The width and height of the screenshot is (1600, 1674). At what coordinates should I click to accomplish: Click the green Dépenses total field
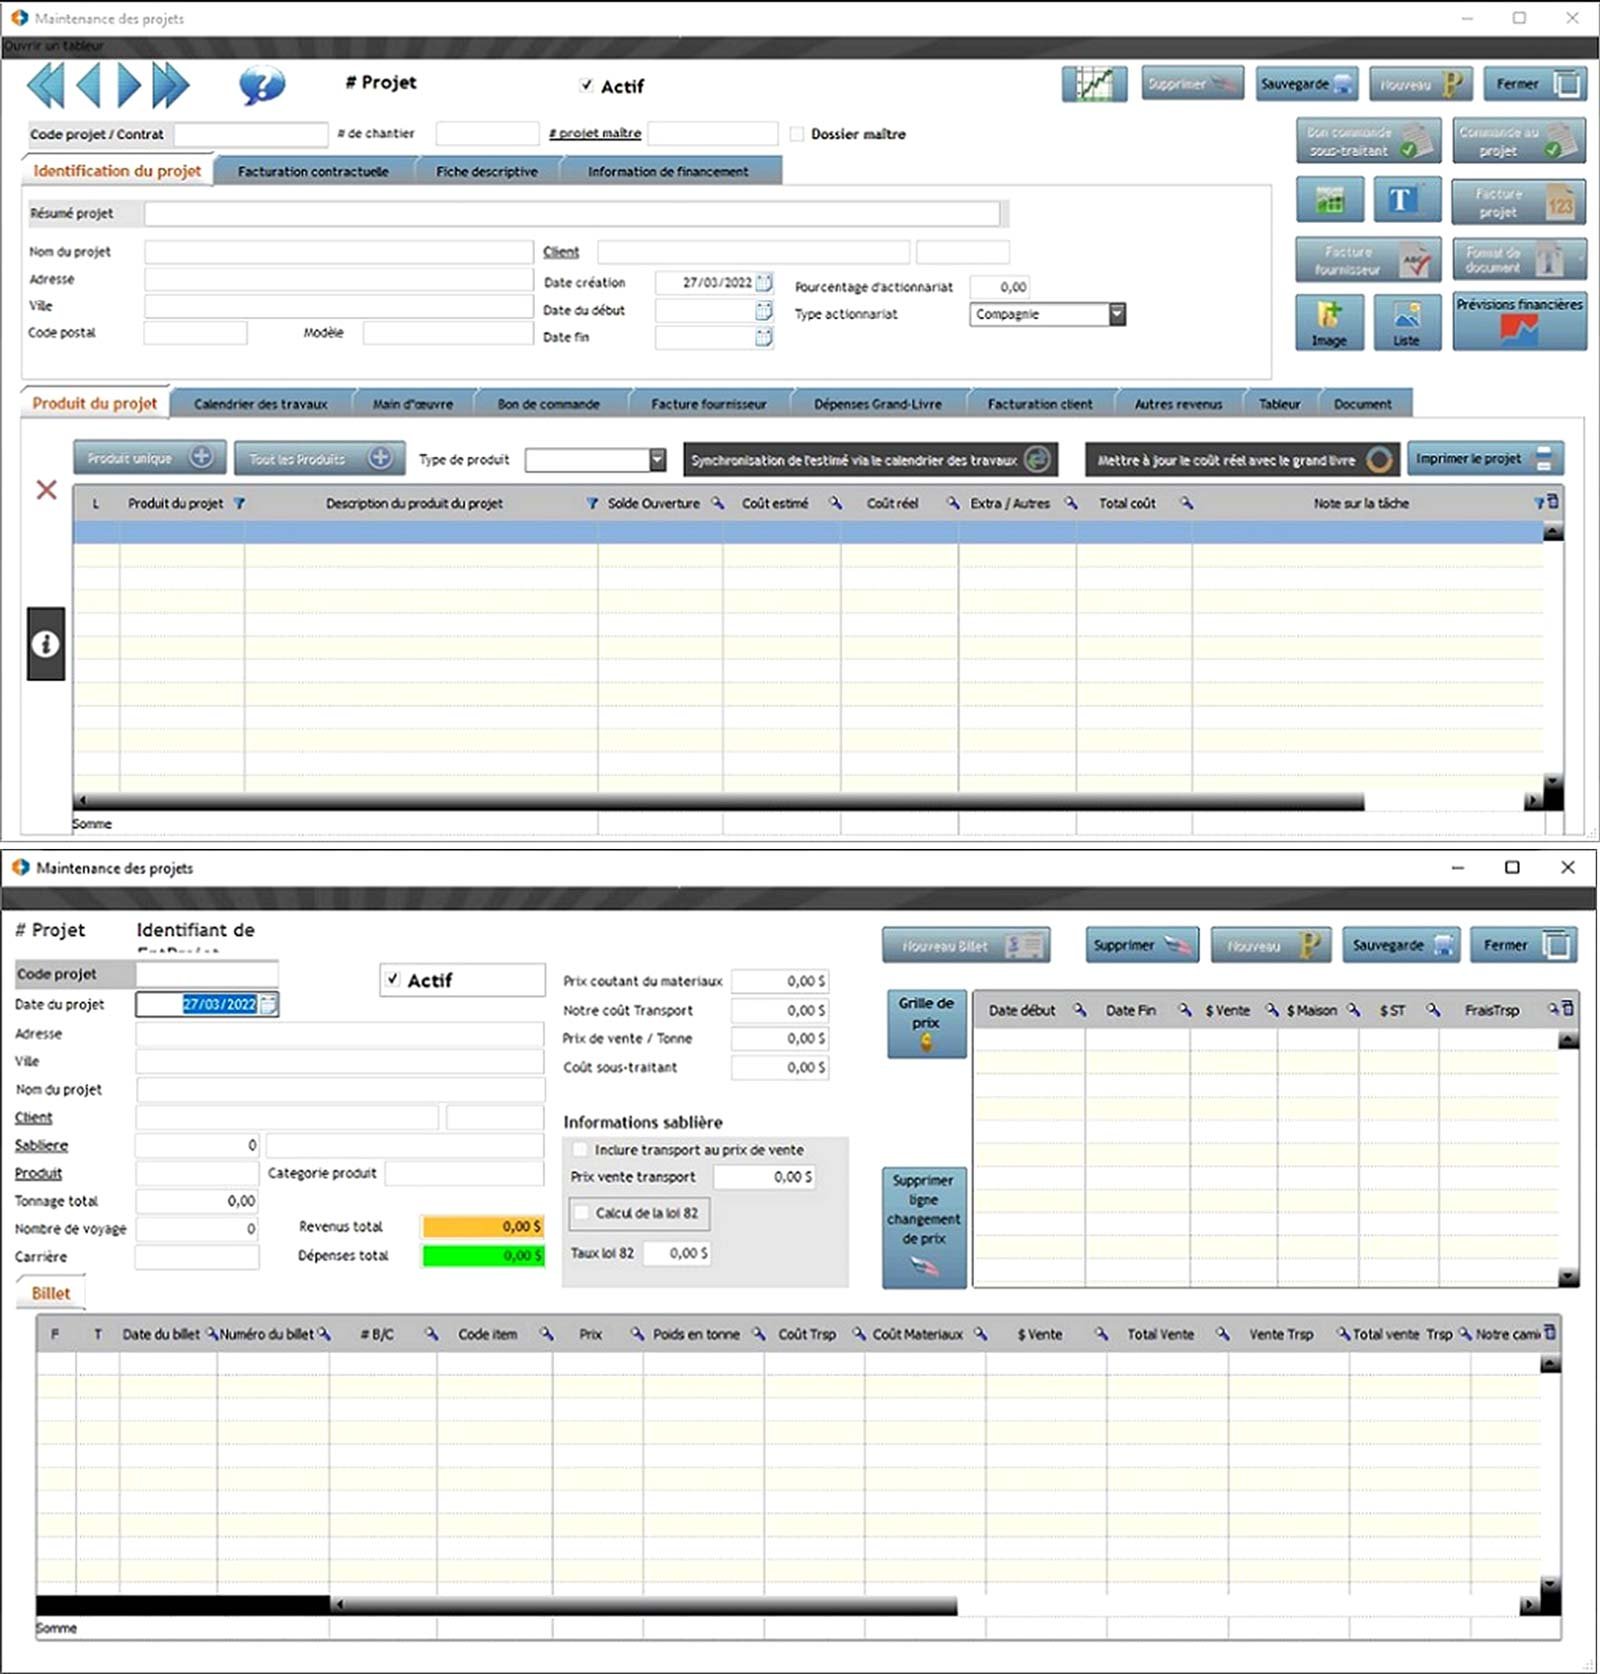click(483, 1255)
